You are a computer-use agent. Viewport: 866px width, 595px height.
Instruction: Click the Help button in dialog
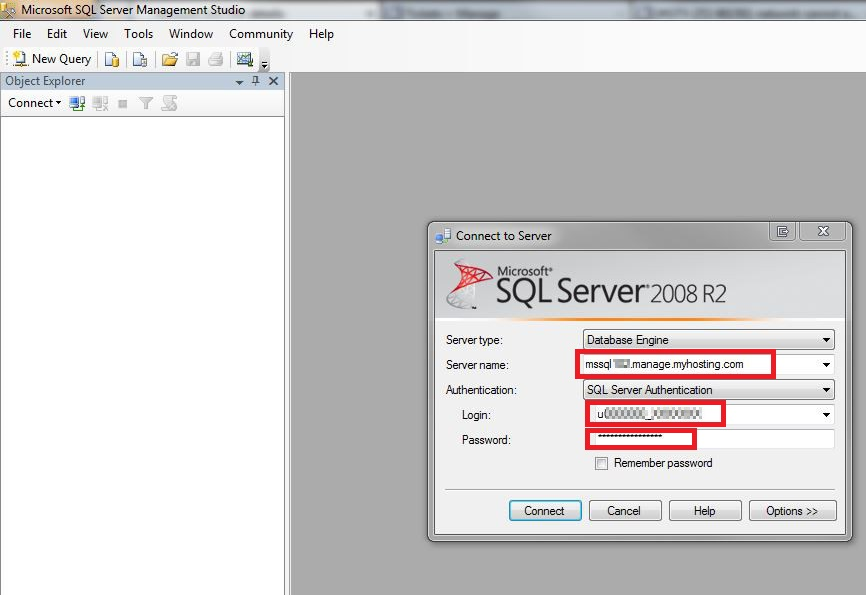point(705,510)
